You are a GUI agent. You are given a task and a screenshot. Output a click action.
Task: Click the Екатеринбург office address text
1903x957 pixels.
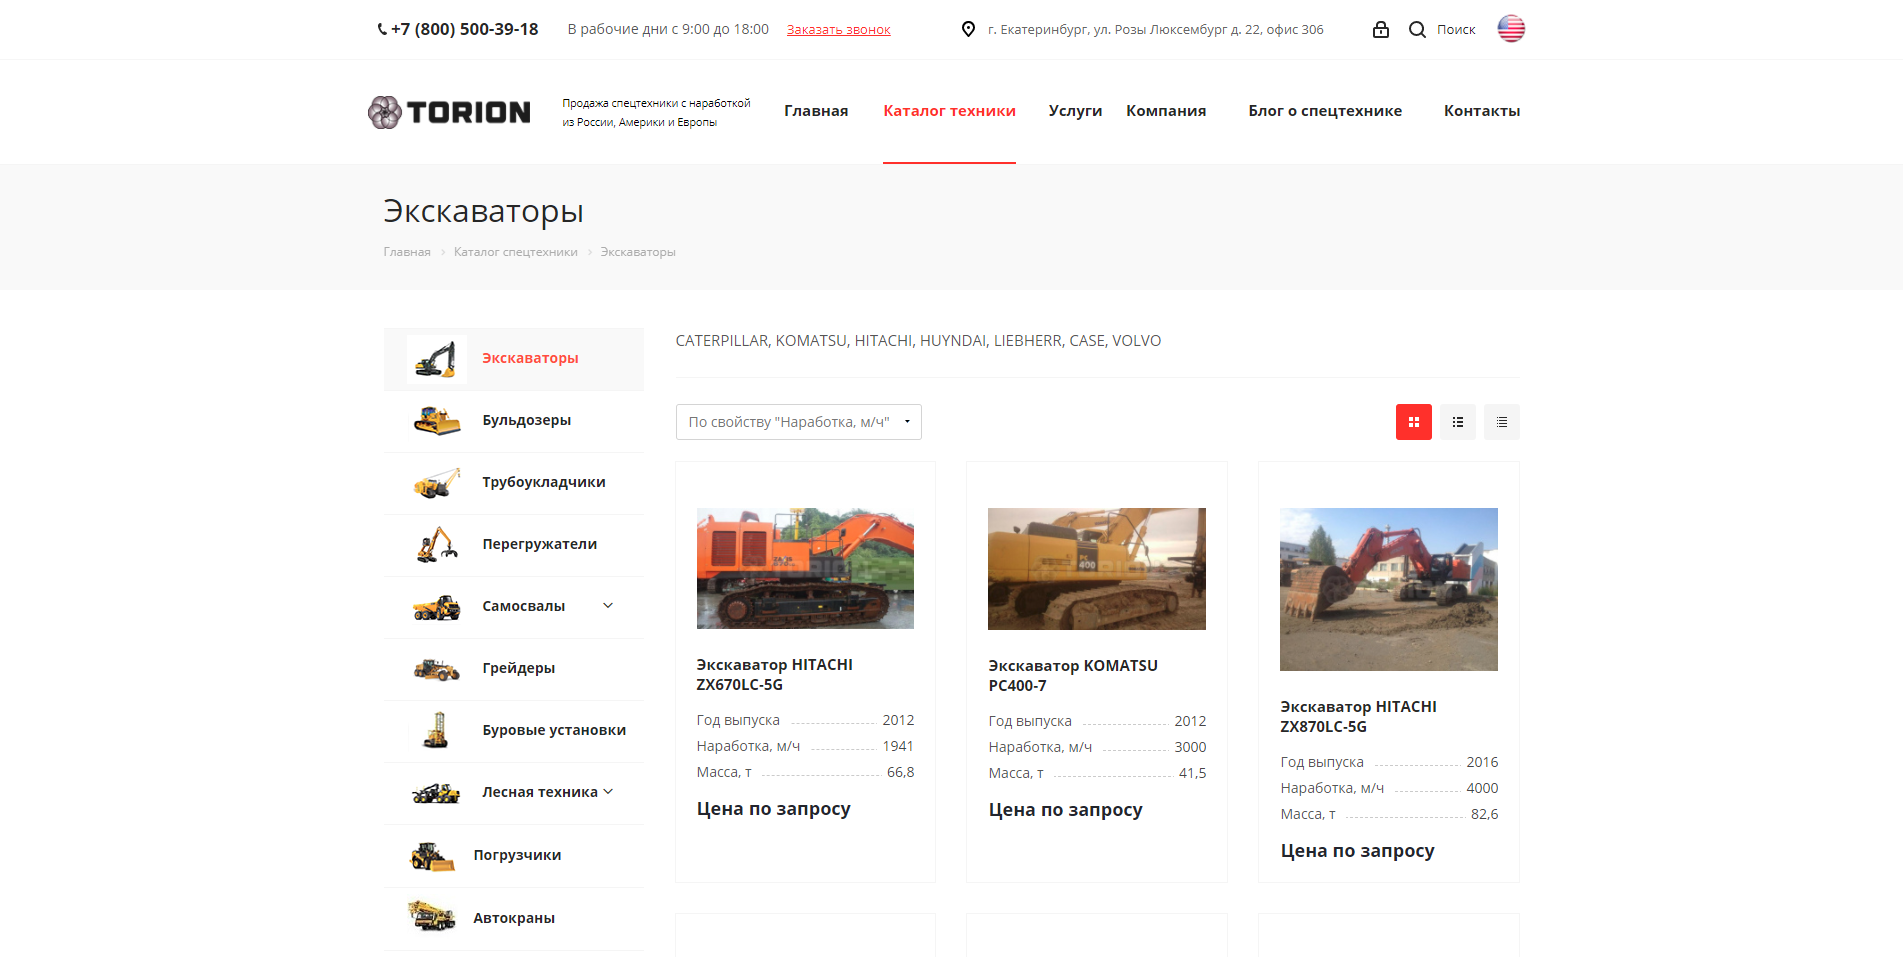(1156, 30)
